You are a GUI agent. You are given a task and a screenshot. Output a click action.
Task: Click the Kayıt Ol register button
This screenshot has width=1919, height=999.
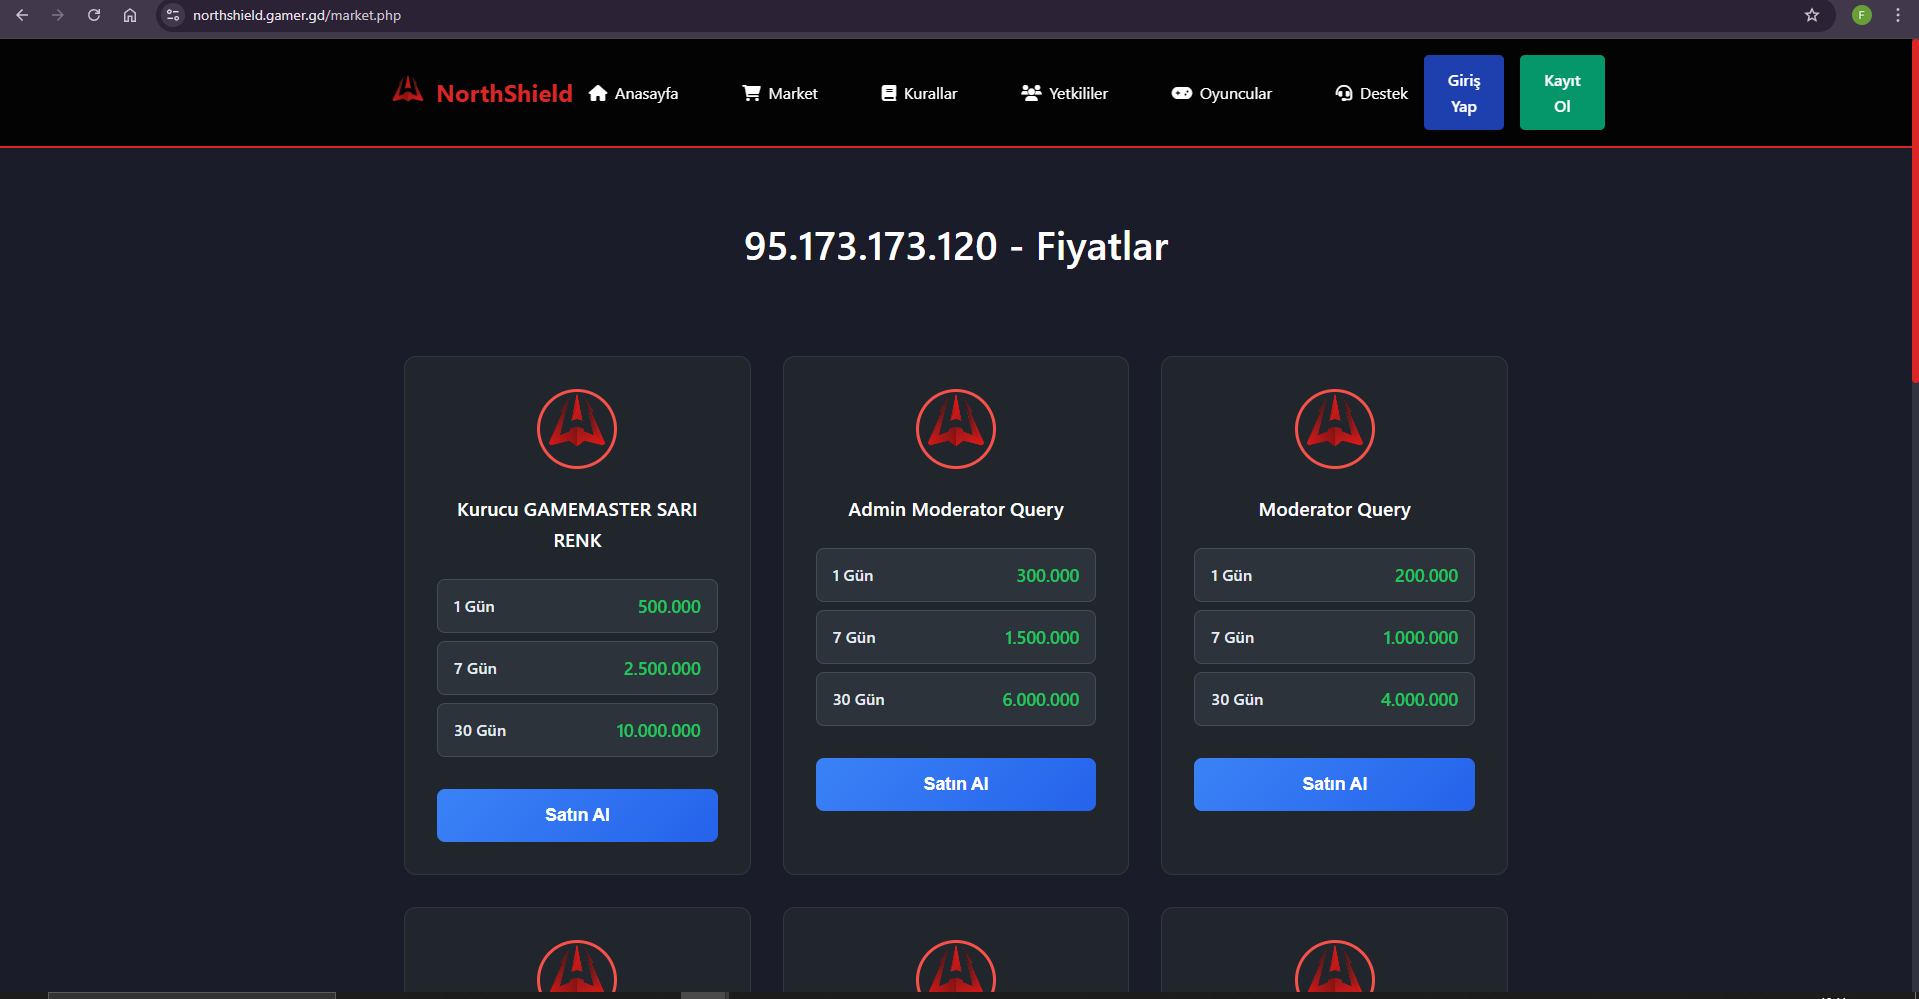[1562, 92]
